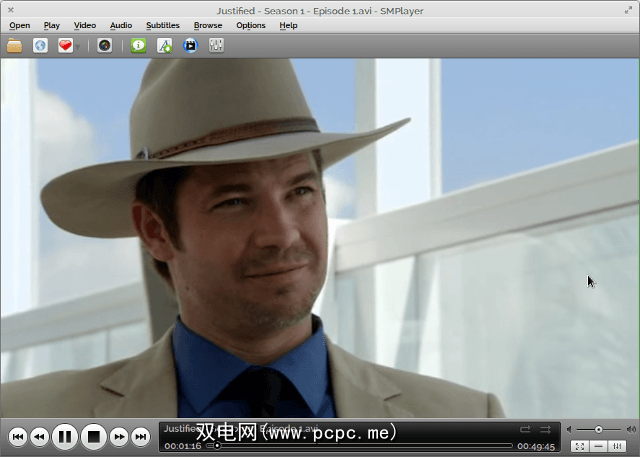Show file information with the green info icon

tap(138, 45)
